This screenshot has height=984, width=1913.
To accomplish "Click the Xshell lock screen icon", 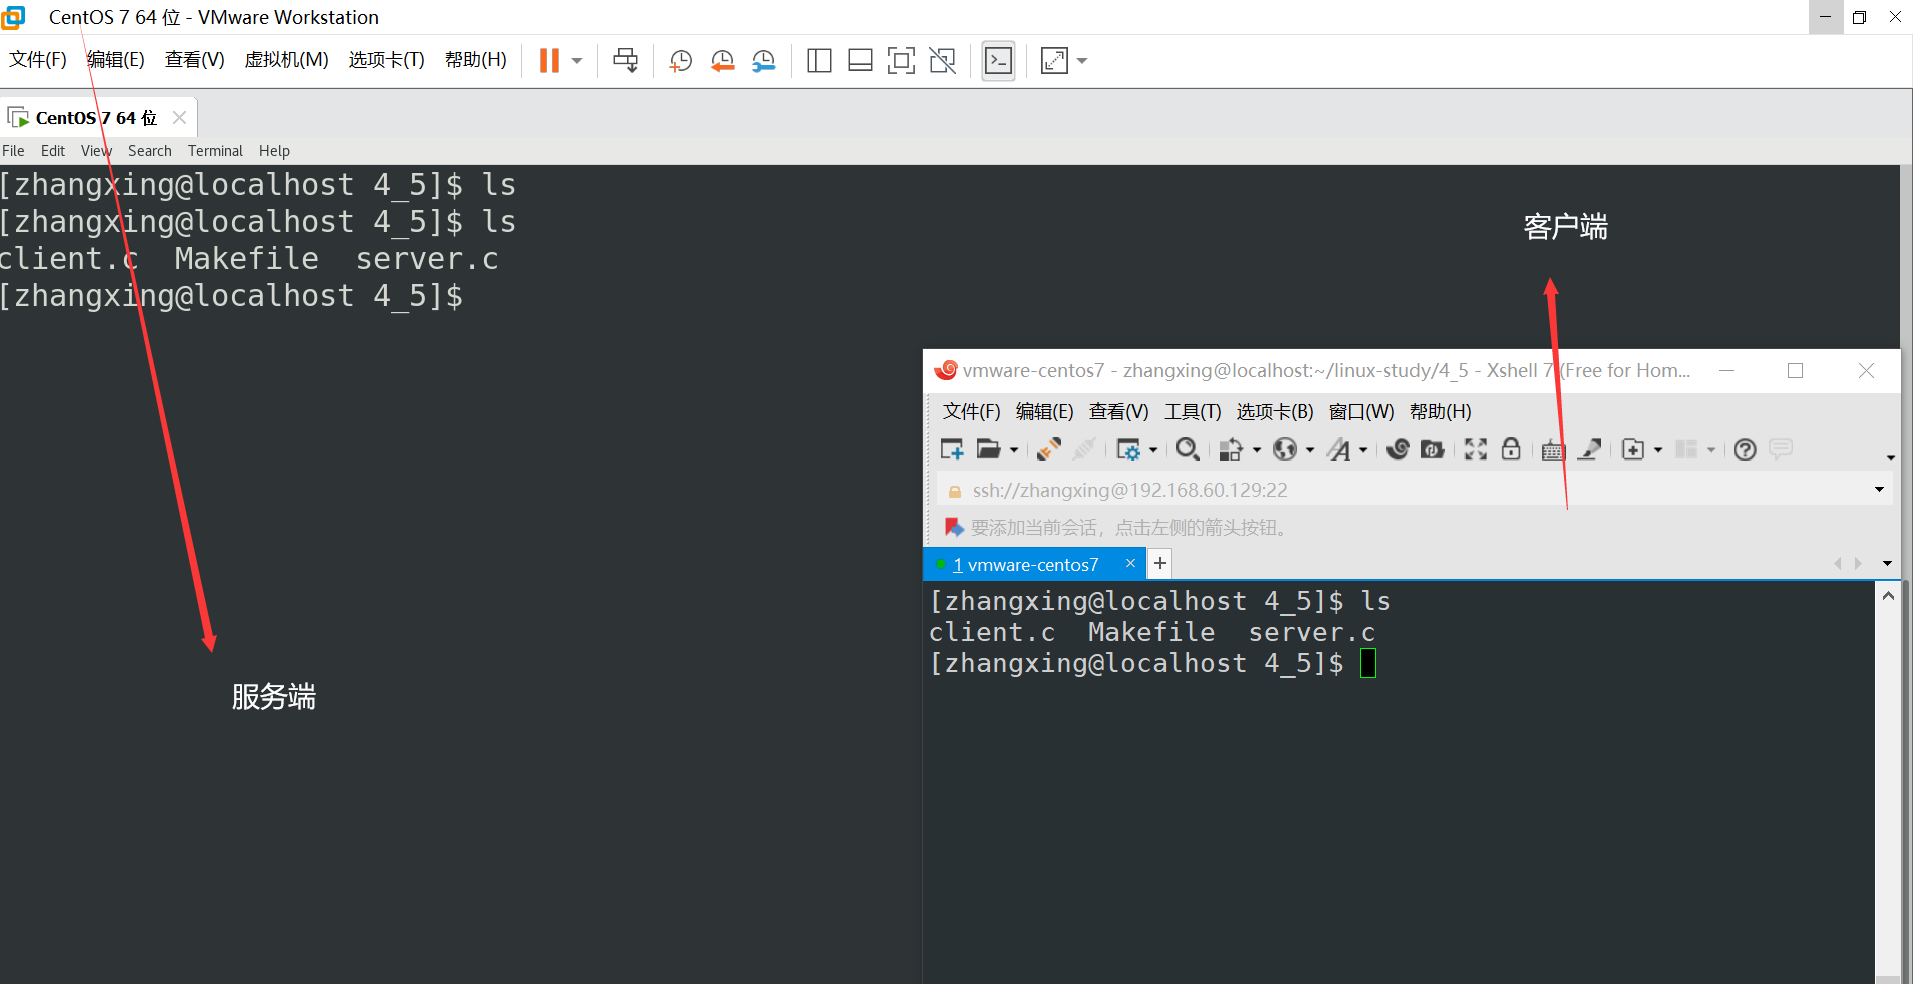I will coord(1511,448).
